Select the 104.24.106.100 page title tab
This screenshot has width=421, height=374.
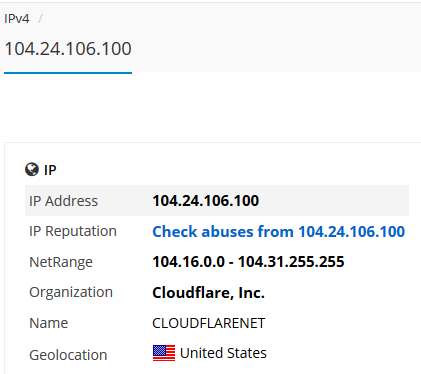click(x=68, y=49)
